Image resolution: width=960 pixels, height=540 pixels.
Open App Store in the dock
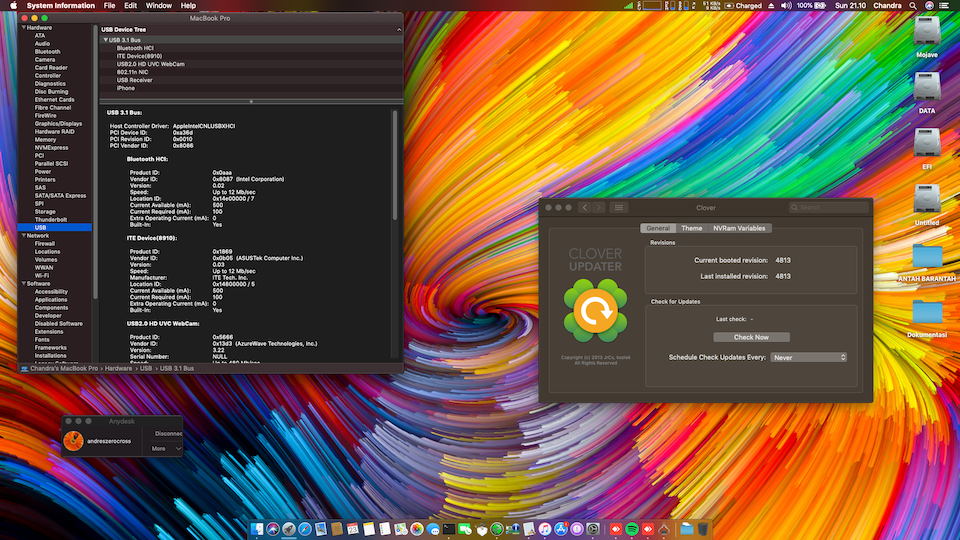pos(561,528)
